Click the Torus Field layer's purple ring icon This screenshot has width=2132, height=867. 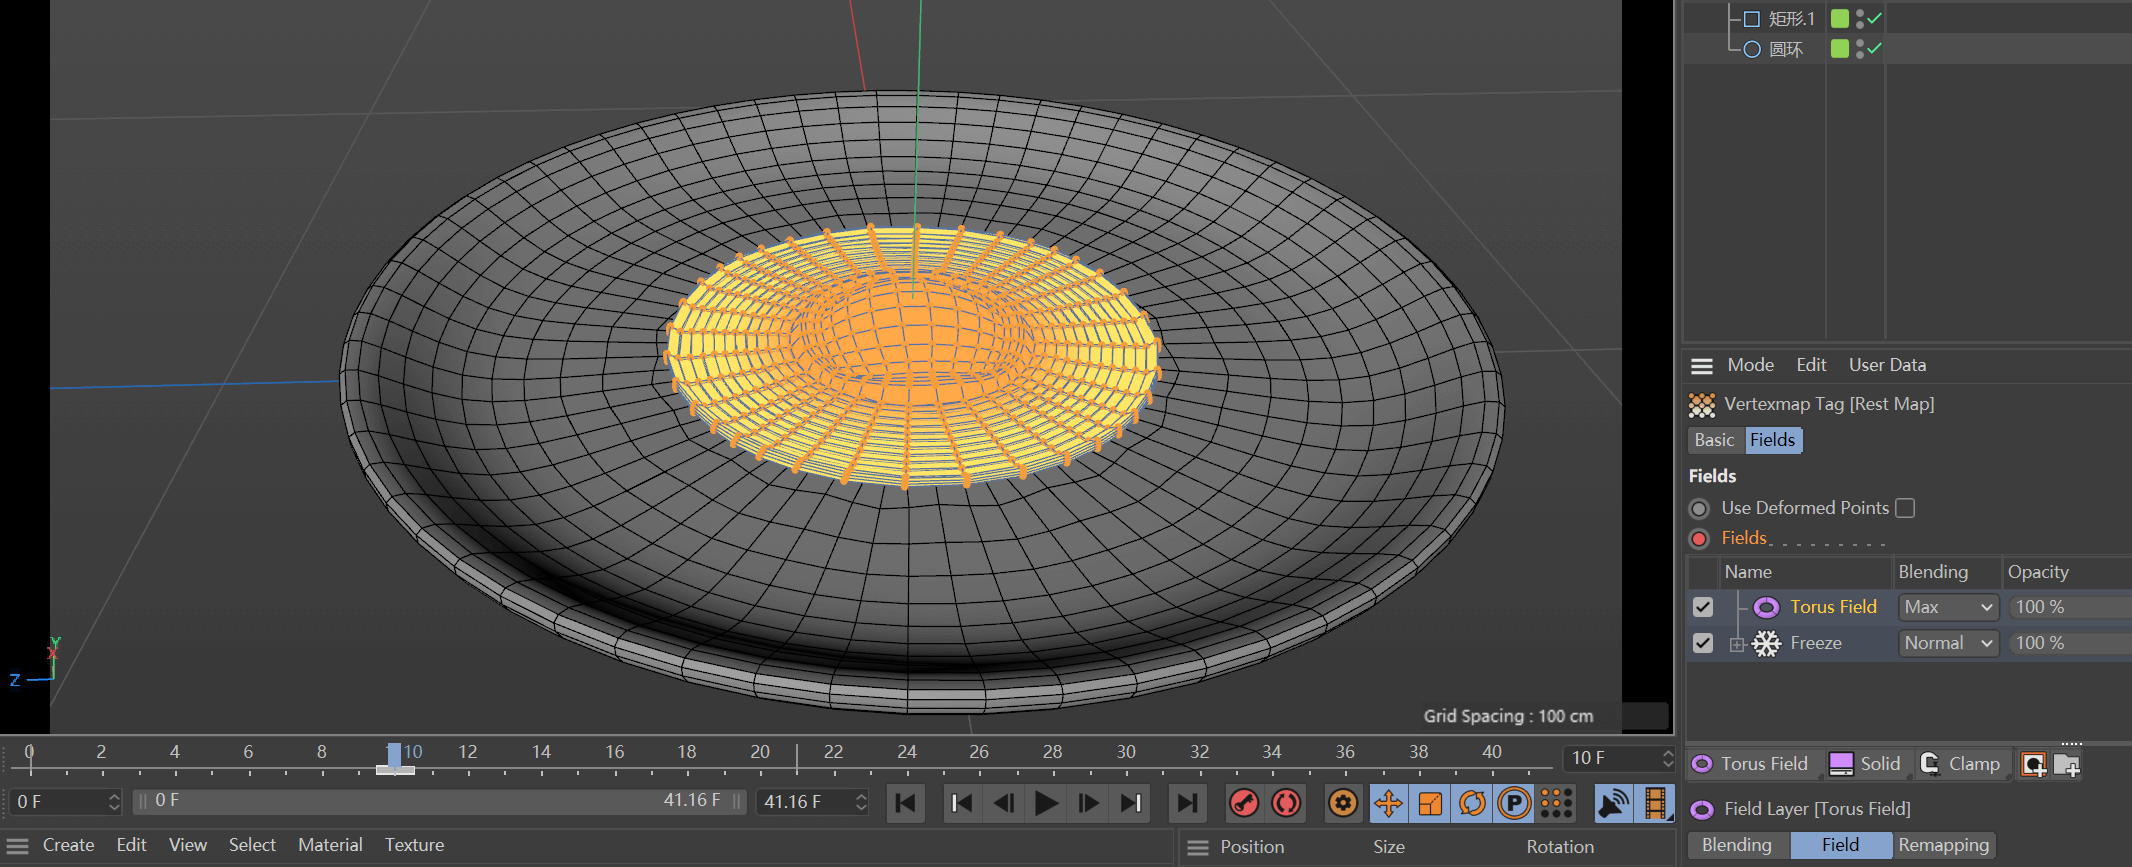click(x=1767, y=607)
